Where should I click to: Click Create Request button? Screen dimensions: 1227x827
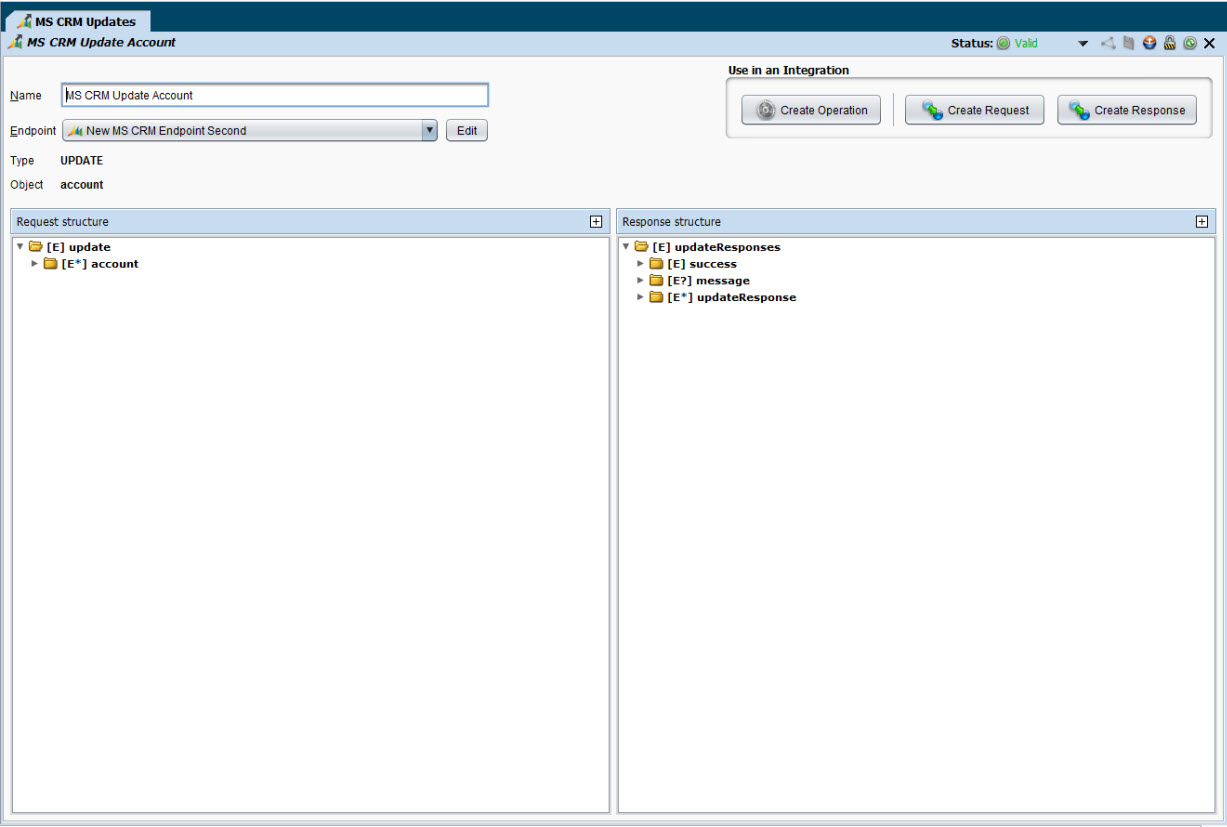(975, 110)
